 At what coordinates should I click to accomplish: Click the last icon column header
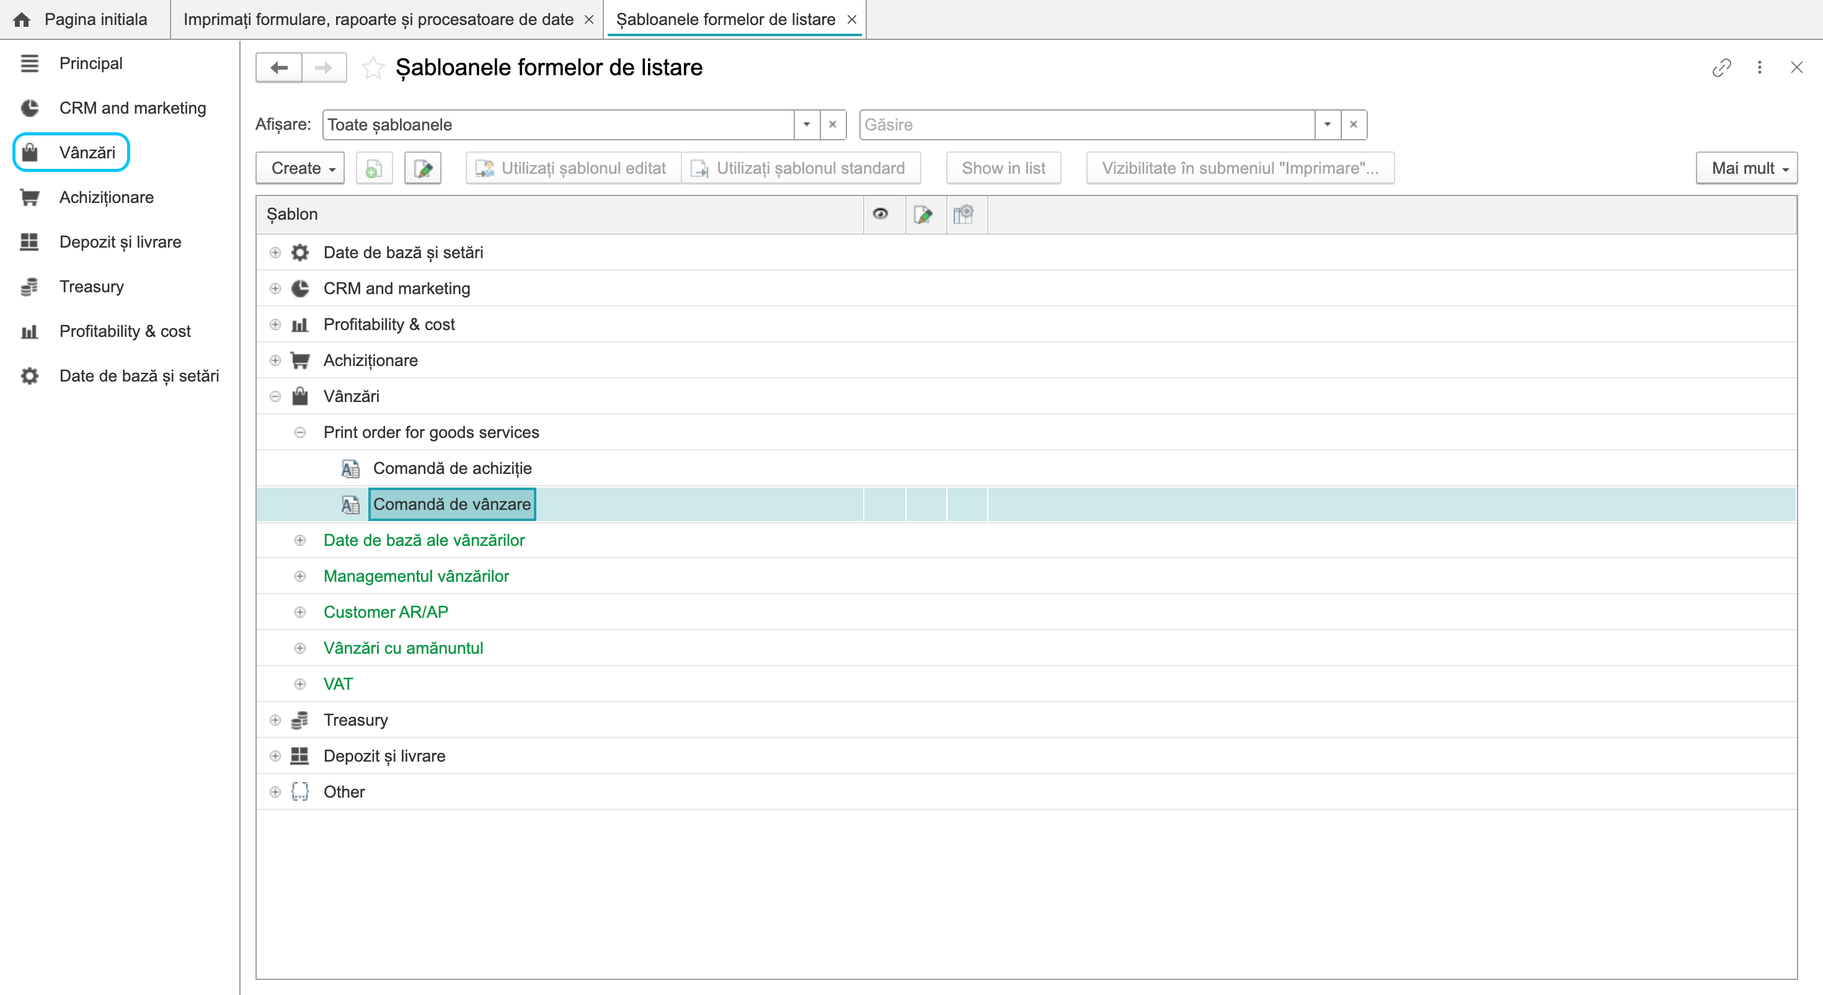click(x=964, y=214)
